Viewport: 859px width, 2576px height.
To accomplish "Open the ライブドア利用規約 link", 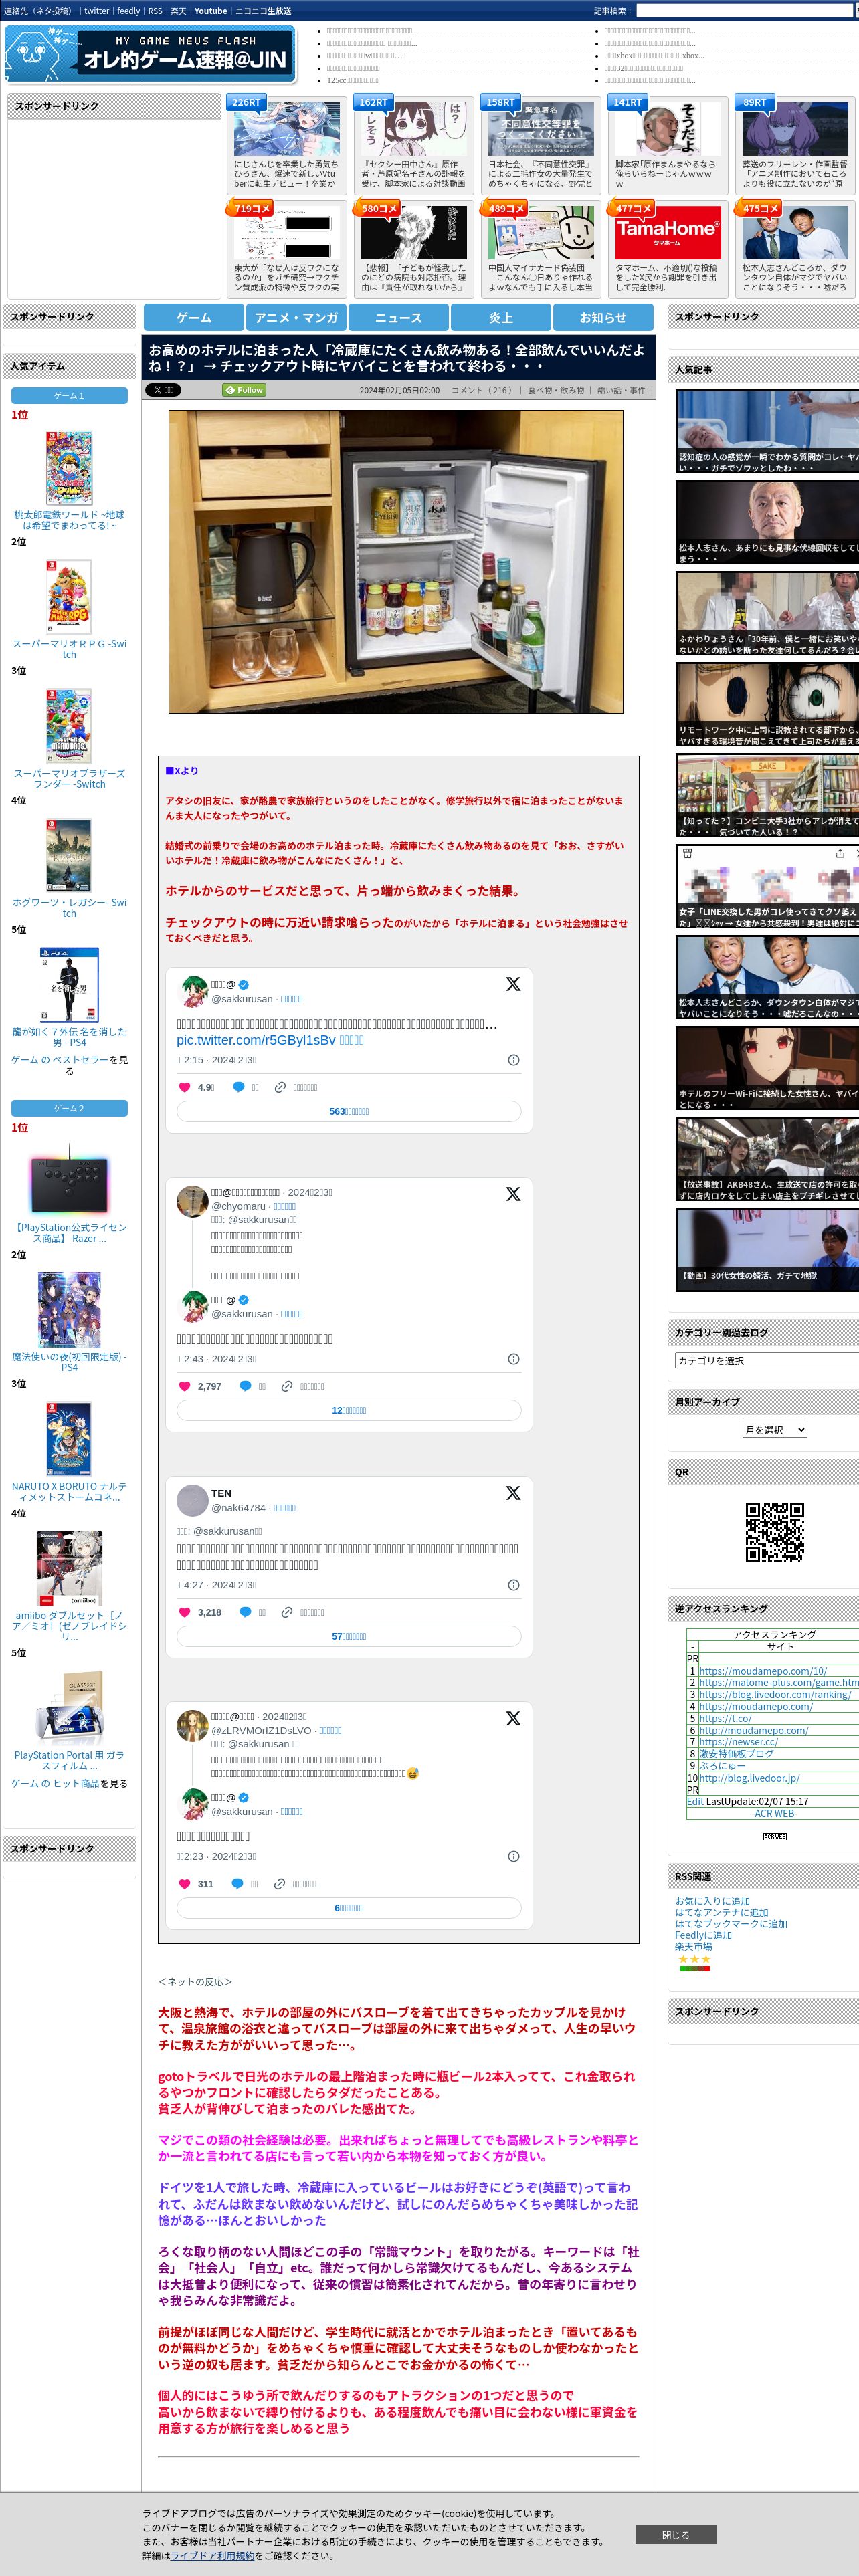I will 212,2555.
